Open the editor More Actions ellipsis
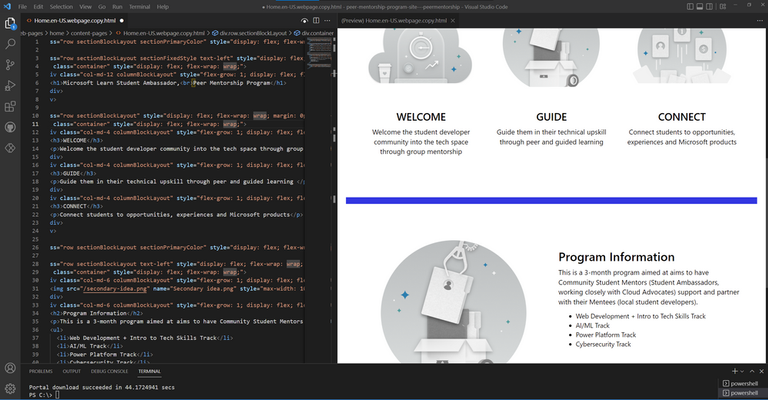Viewport: 768px width, 400px height. tap(327, 21)
